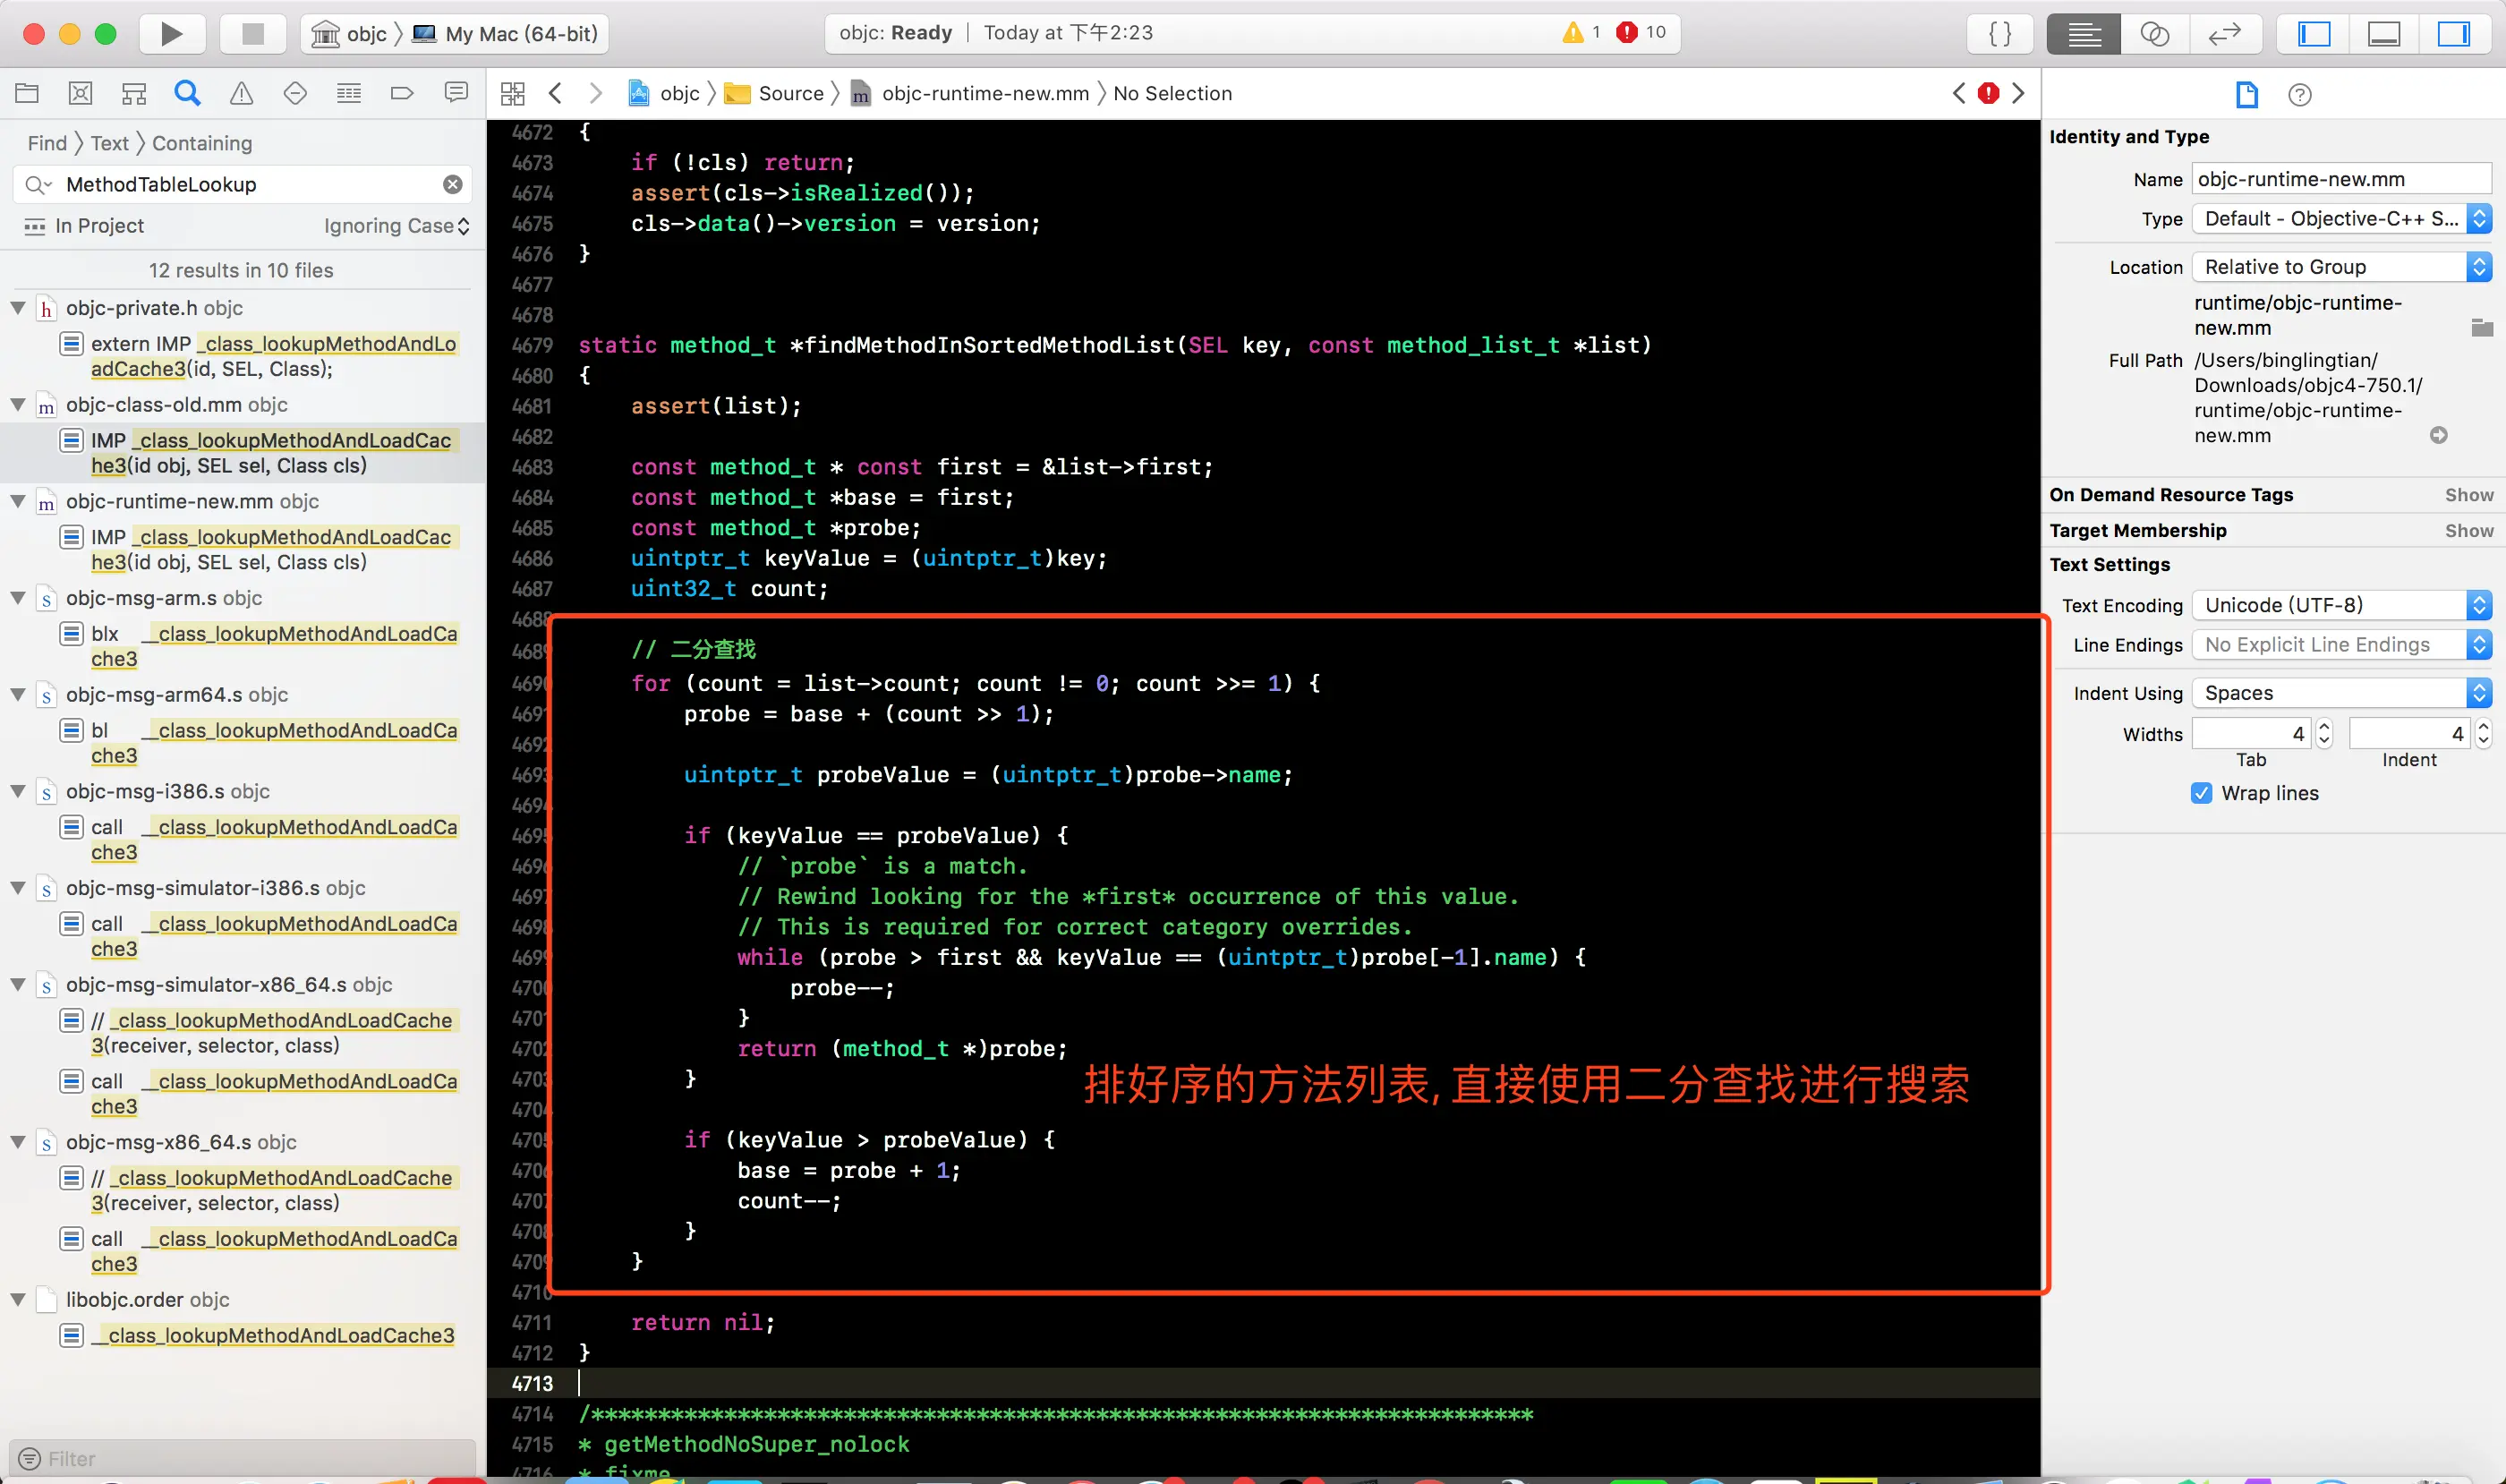The image size is (2506, 1484).
Task: Click the related items grid icon
Action: coord(512,94)
